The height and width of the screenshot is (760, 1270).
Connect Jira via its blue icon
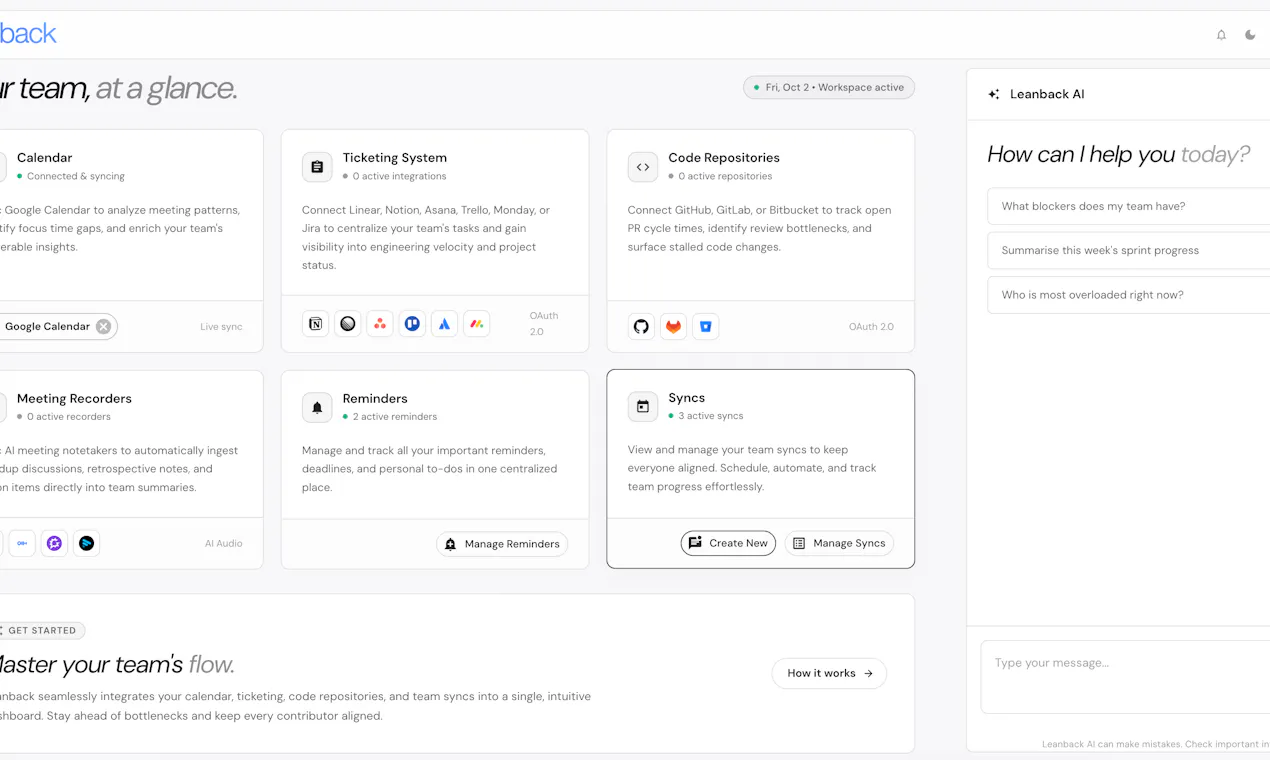click(x=445, y=324)
